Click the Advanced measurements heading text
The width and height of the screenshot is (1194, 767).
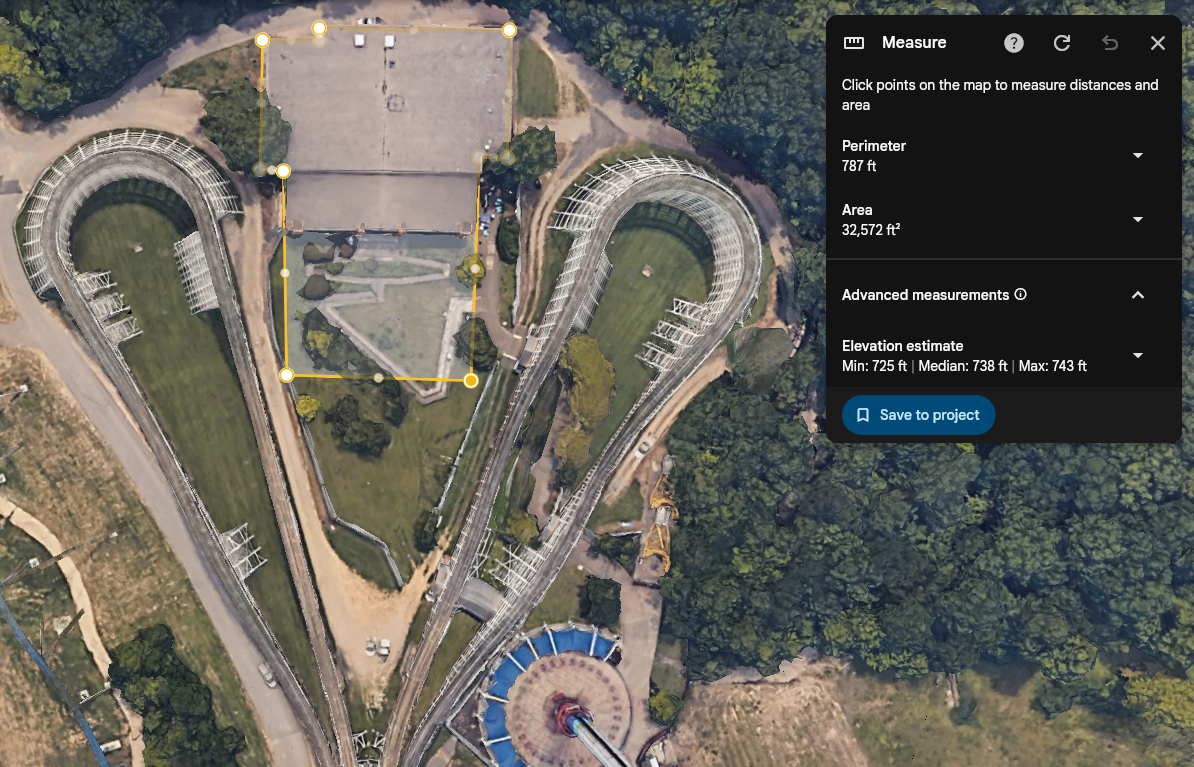tap(925, 295)
